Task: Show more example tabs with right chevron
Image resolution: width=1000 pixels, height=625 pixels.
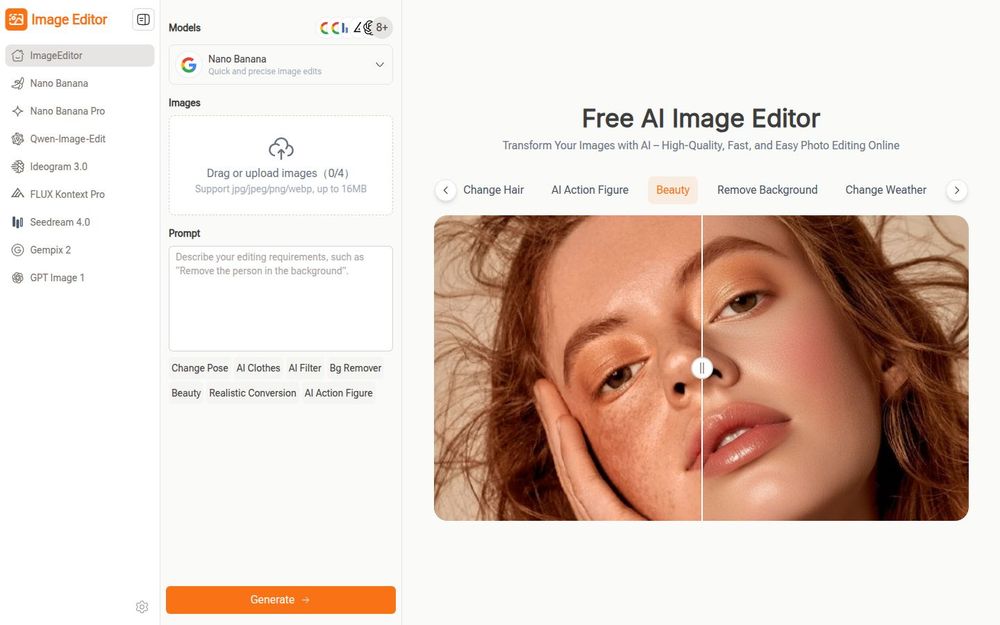Action: (x=956, y=190)
